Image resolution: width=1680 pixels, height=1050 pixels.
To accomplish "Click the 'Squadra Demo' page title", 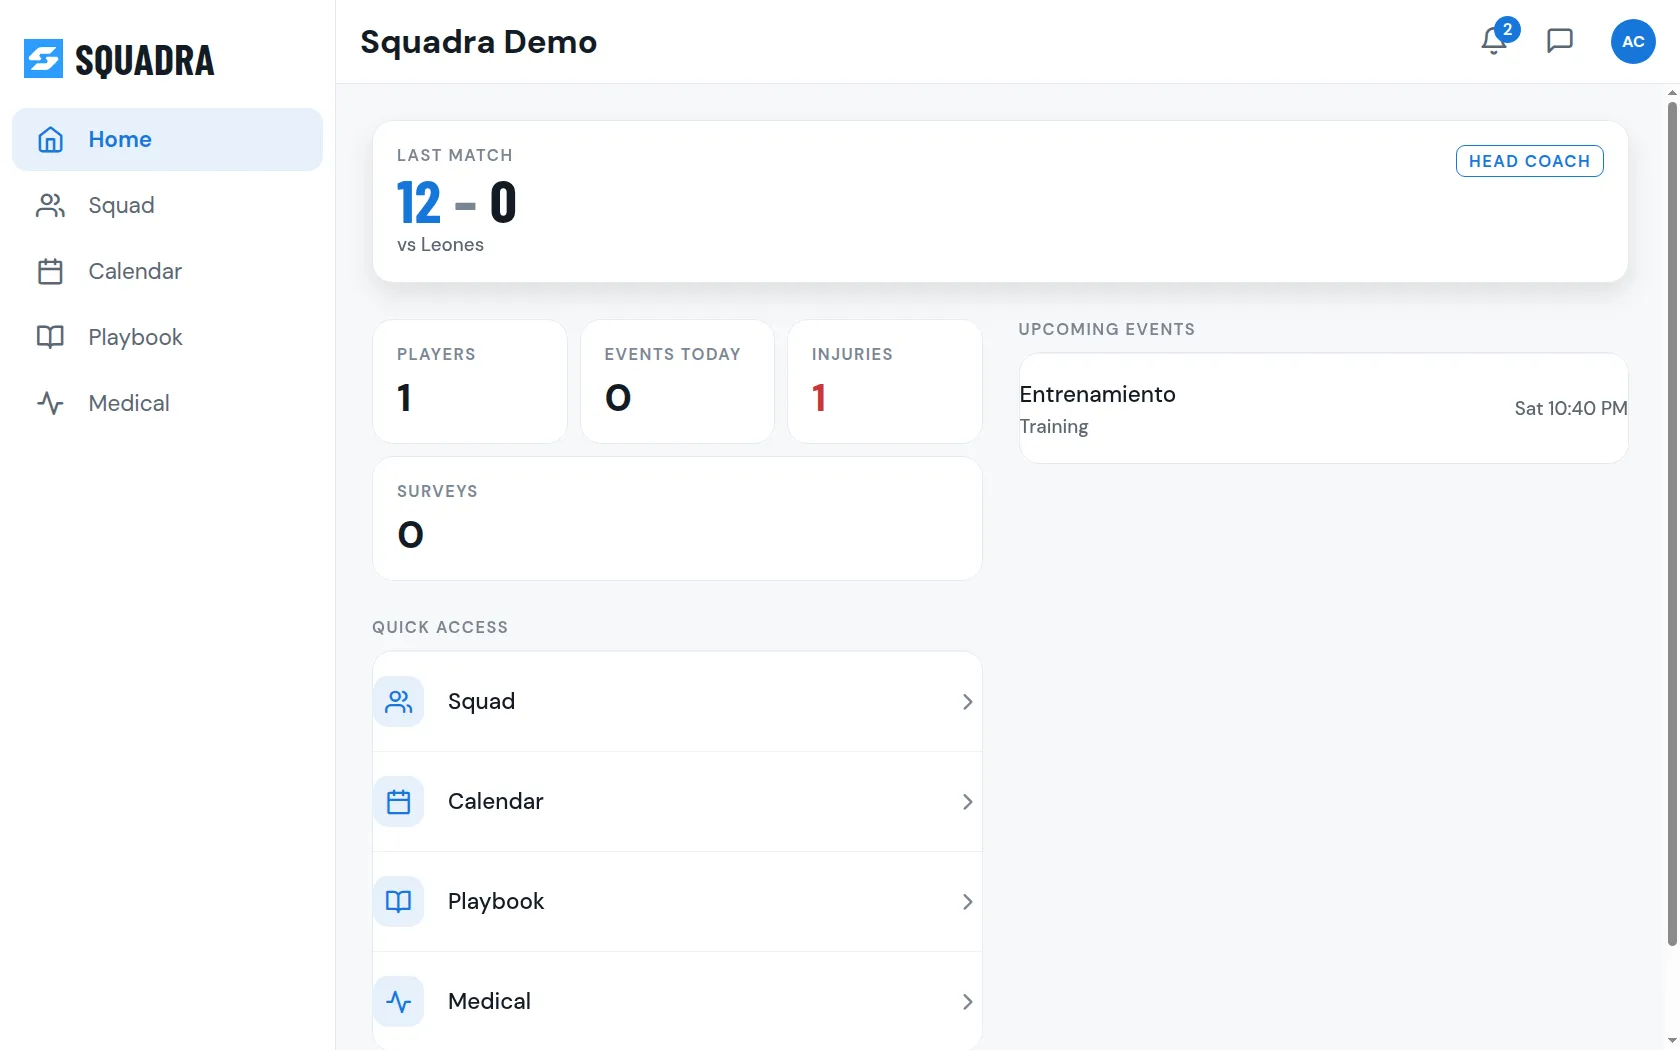I will [478, 42].
